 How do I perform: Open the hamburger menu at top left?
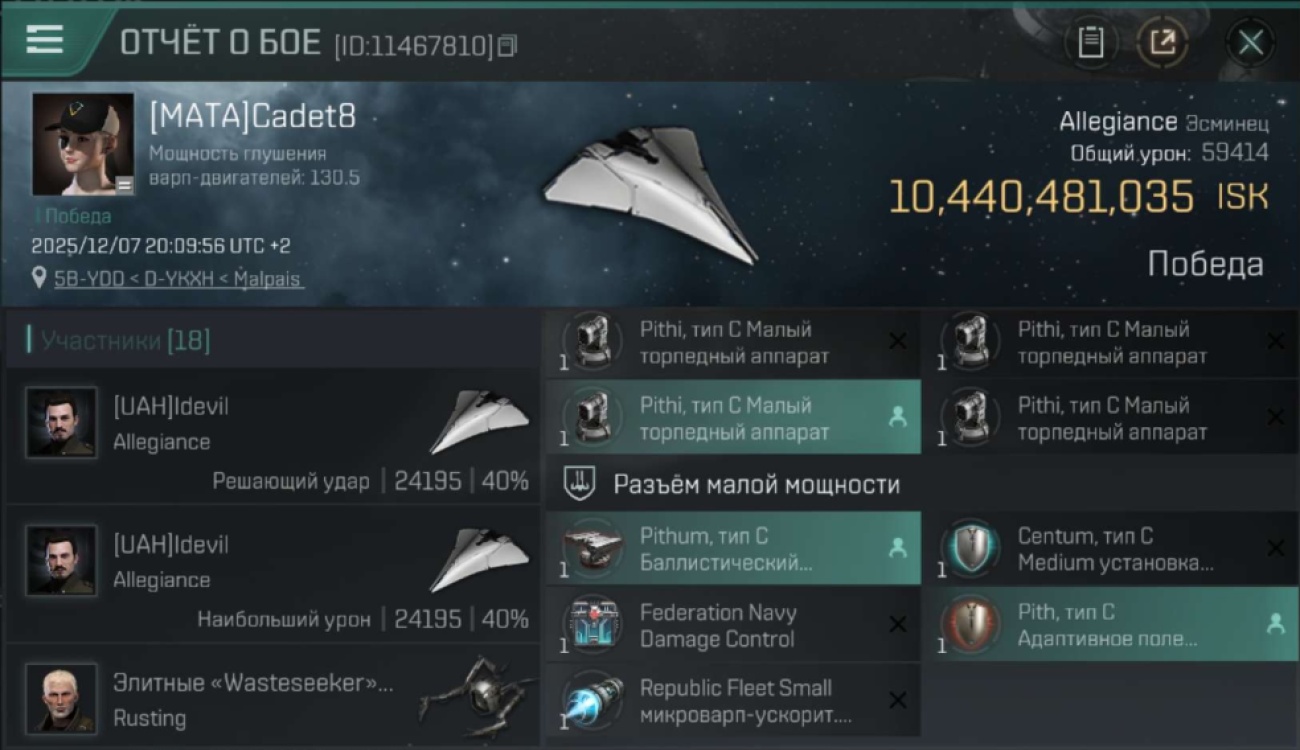(44, 40)
